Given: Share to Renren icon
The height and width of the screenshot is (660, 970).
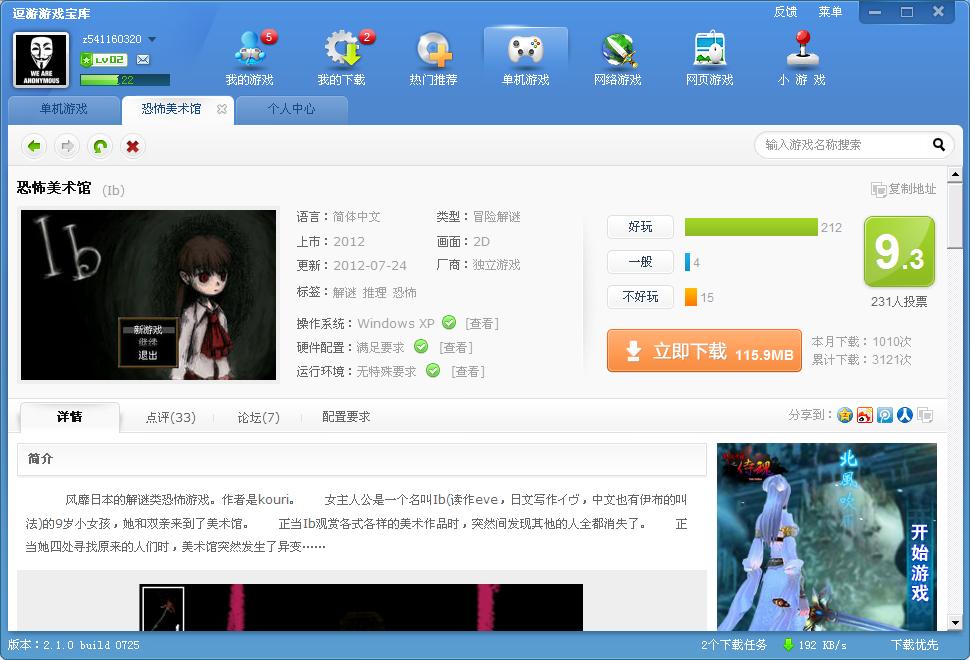Looking at the screenshot, I should click(904, 415).
